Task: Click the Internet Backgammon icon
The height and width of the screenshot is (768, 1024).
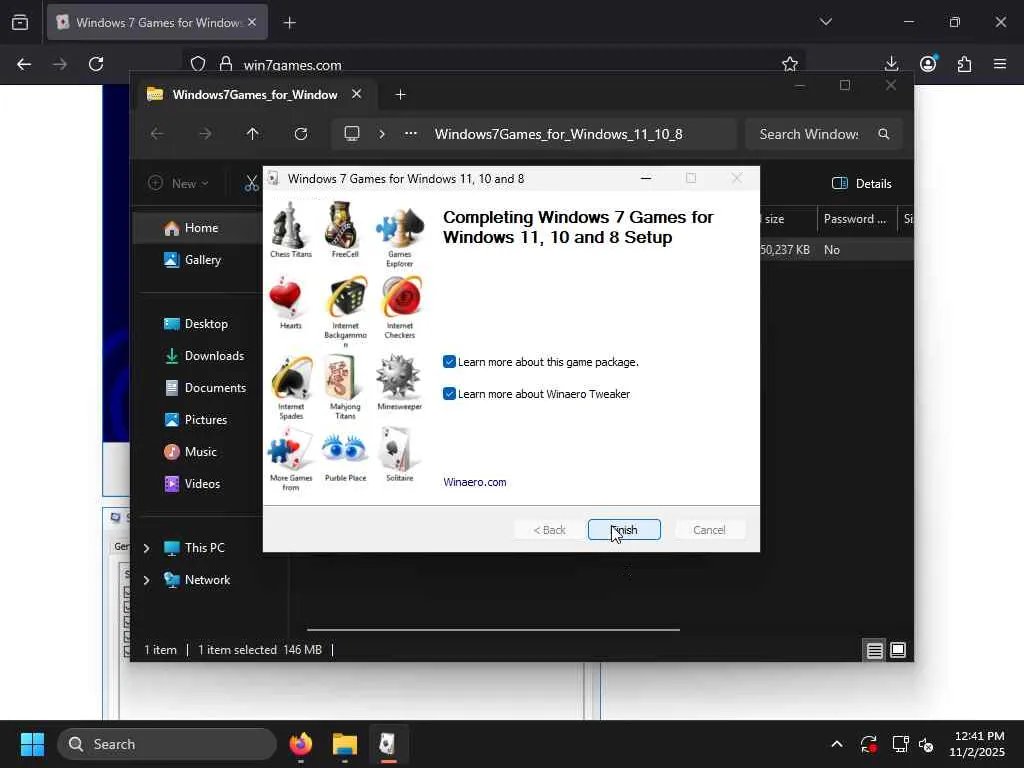Action: (x=347, y=297)
